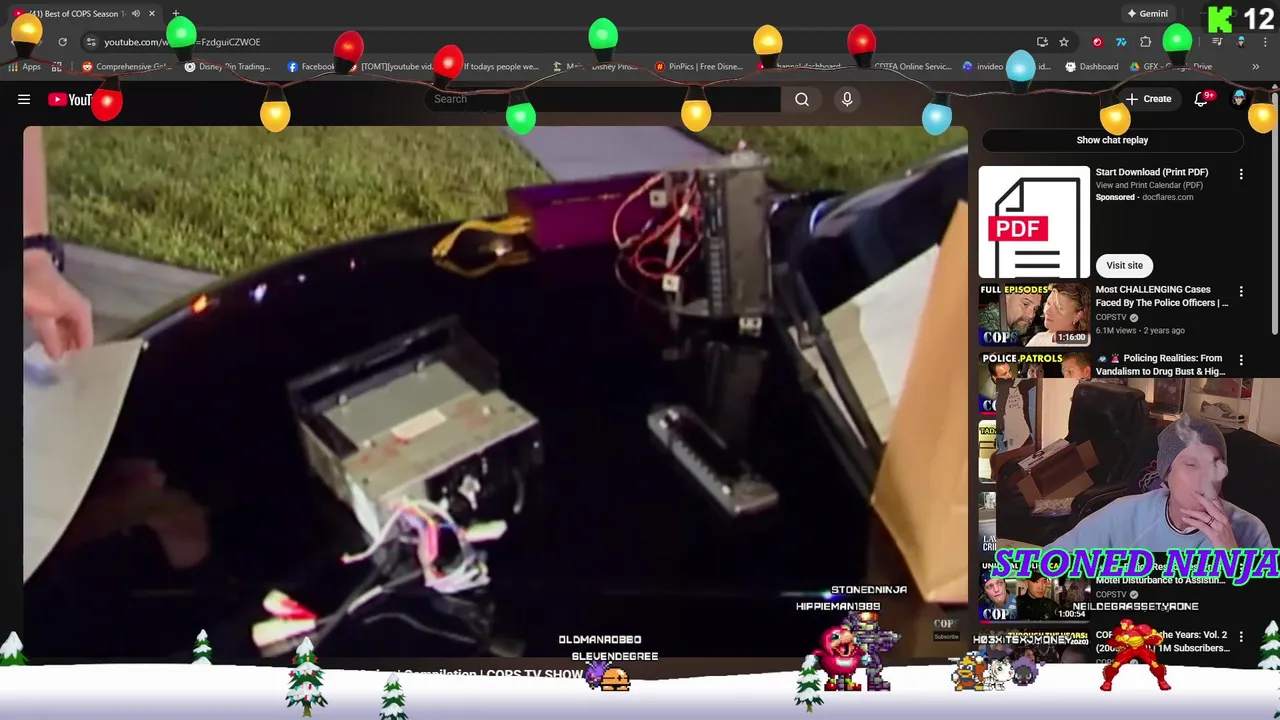The image size is (1280, 720).
Task: Bookmark this page with the star icon
Action: 1064,42
